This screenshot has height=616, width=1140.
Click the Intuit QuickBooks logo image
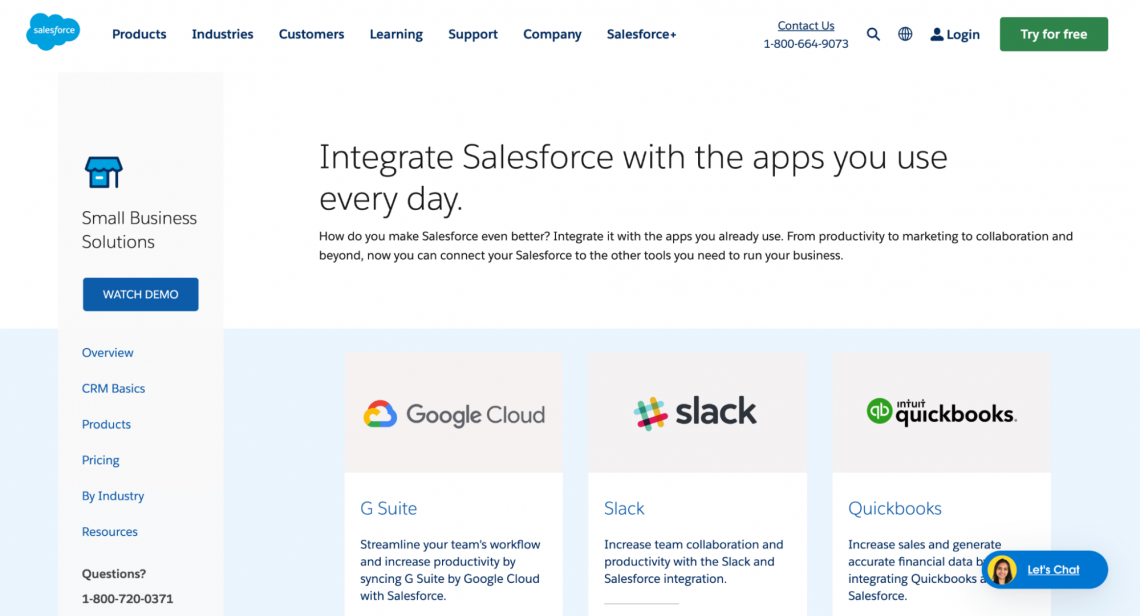[941, 412]
